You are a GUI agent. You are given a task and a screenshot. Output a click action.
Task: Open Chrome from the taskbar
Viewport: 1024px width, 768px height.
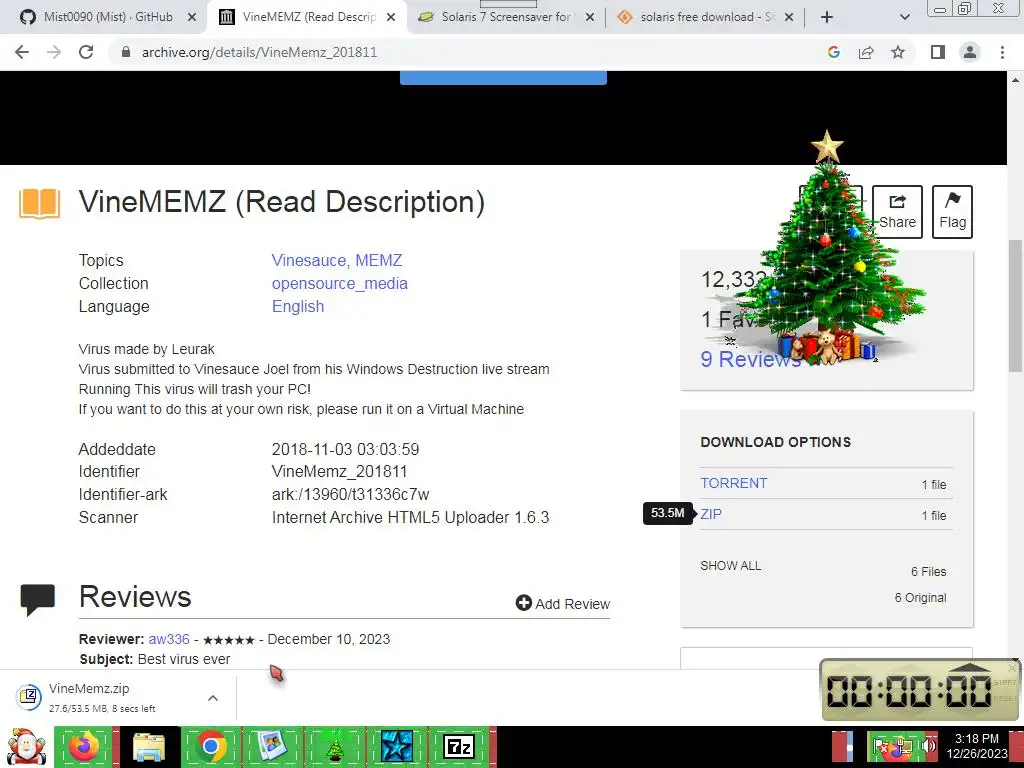pyautogui.click(x=210, y=747)
